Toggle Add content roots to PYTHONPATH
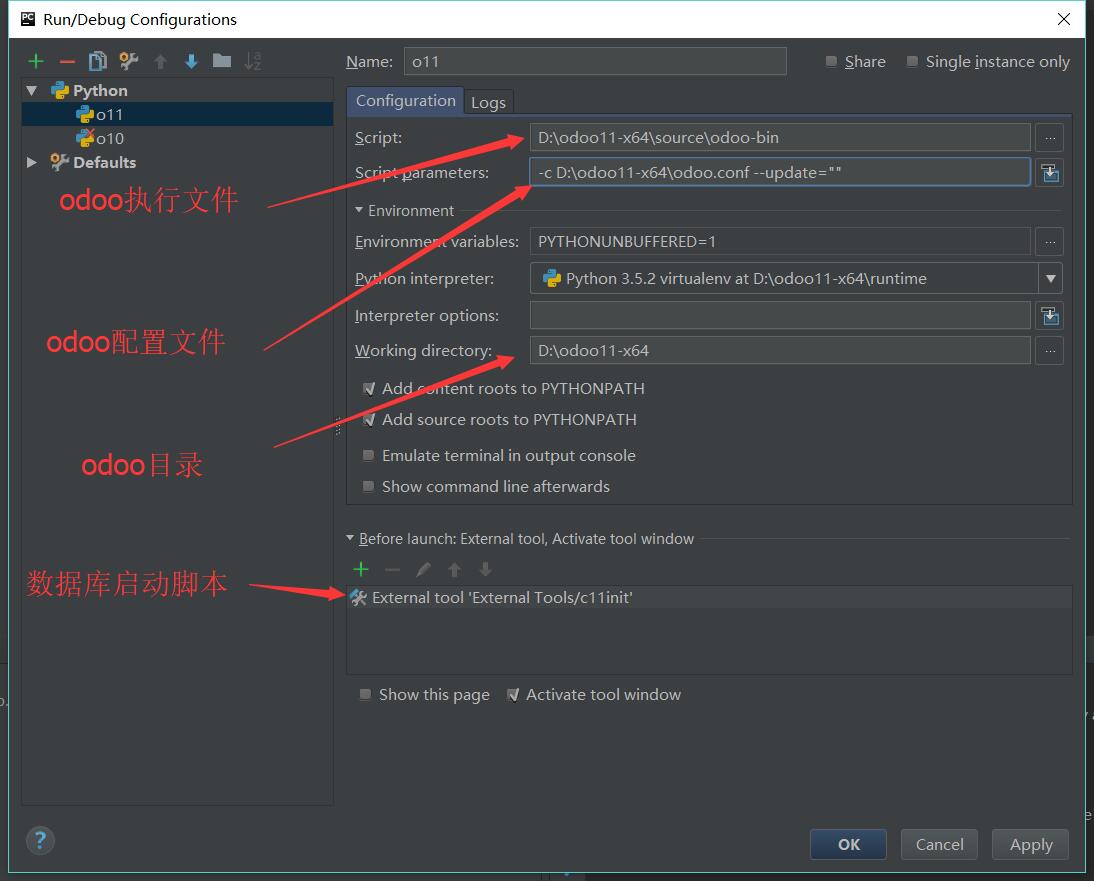Image resolution: width=1094 pixels, height=881 pixels. coord(369,389)
